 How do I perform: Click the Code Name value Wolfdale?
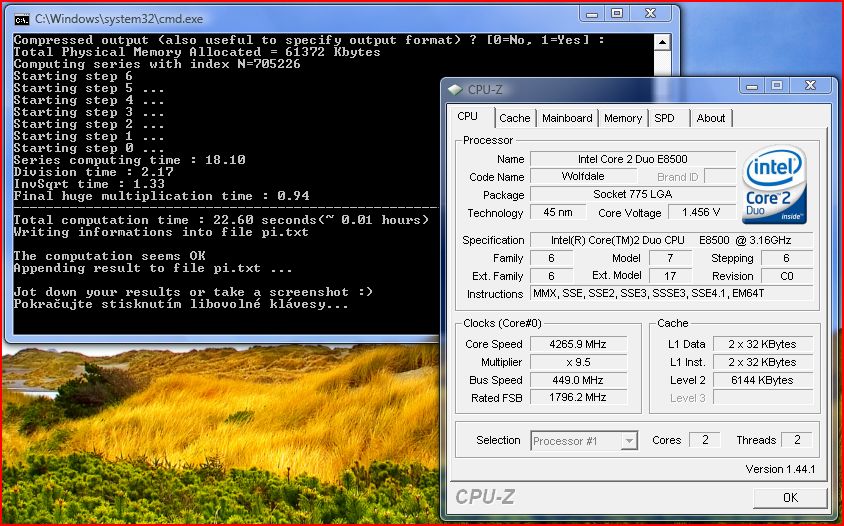583,176
